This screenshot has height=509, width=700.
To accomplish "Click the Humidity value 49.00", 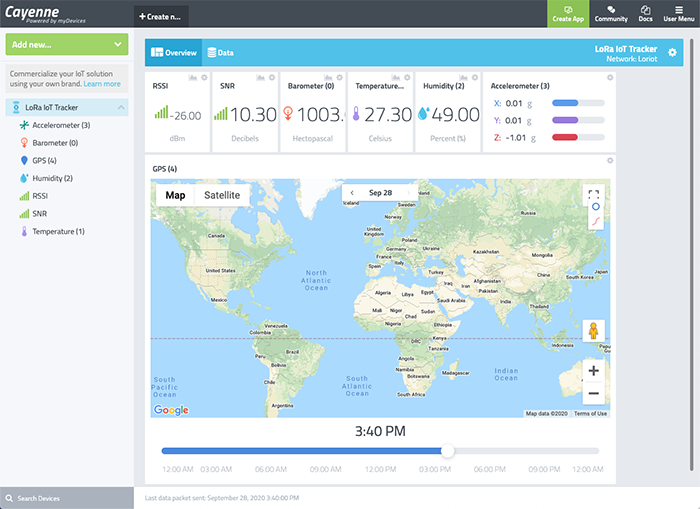I will click(455, 115).
